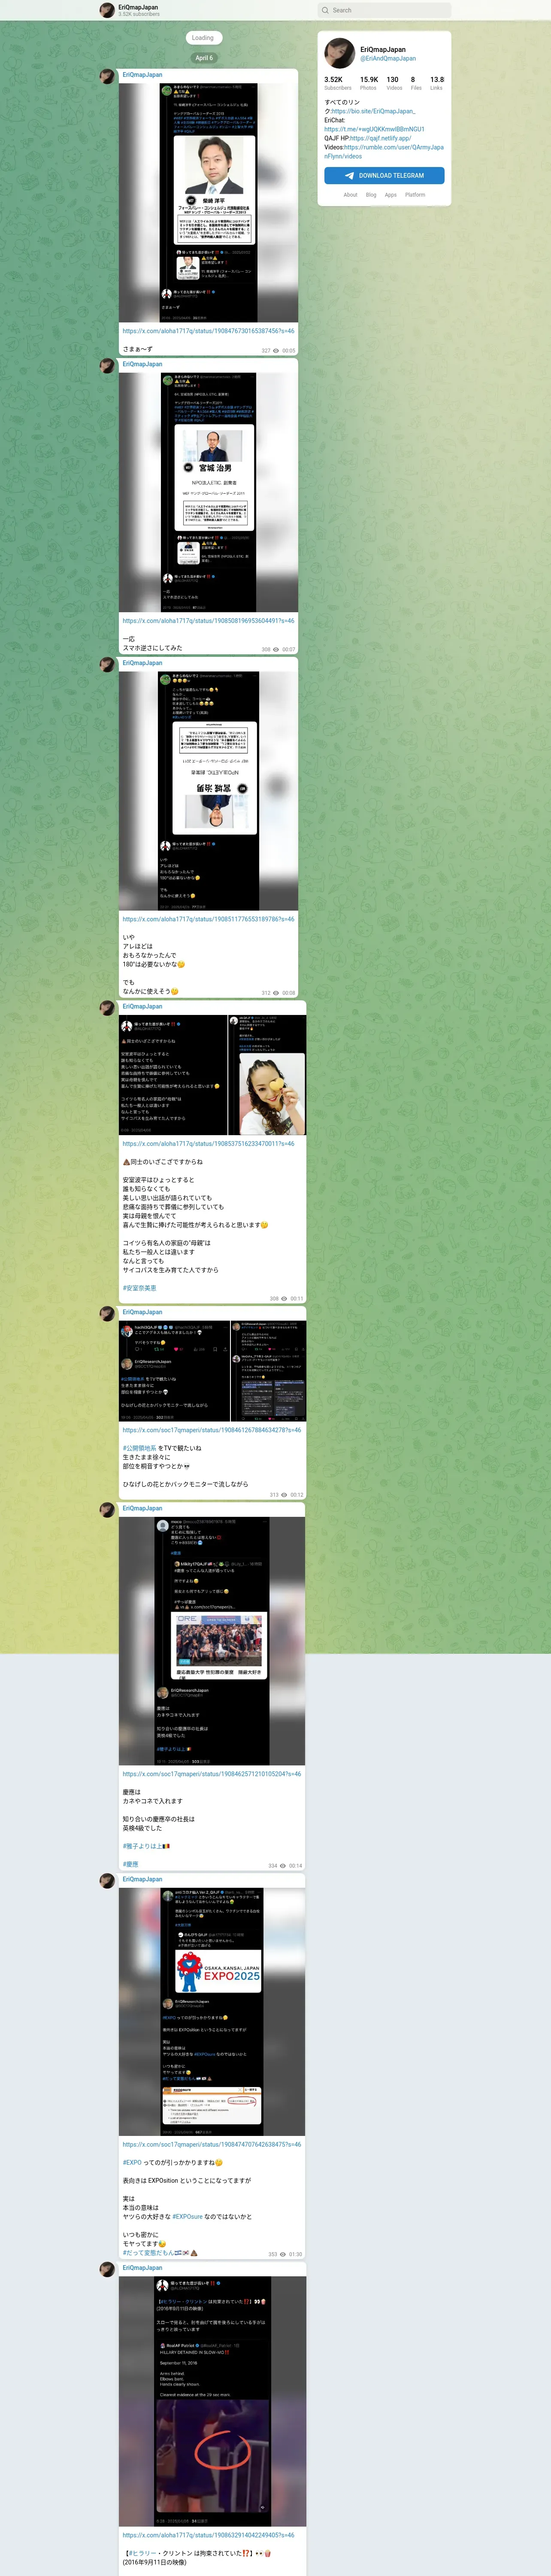Open the EXPO 2025 mascot post image
Image resolution: width=551 pixels, height=2576 pixels.
click(212, 2012)
